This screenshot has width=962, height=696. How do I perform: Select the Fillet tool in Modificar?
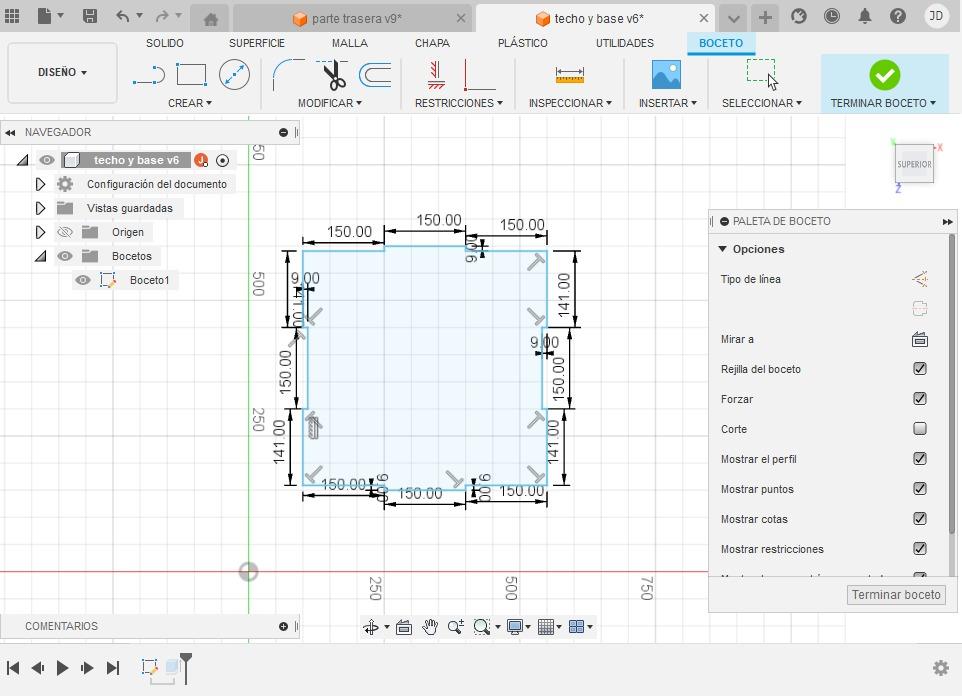(x=288, y=75)
